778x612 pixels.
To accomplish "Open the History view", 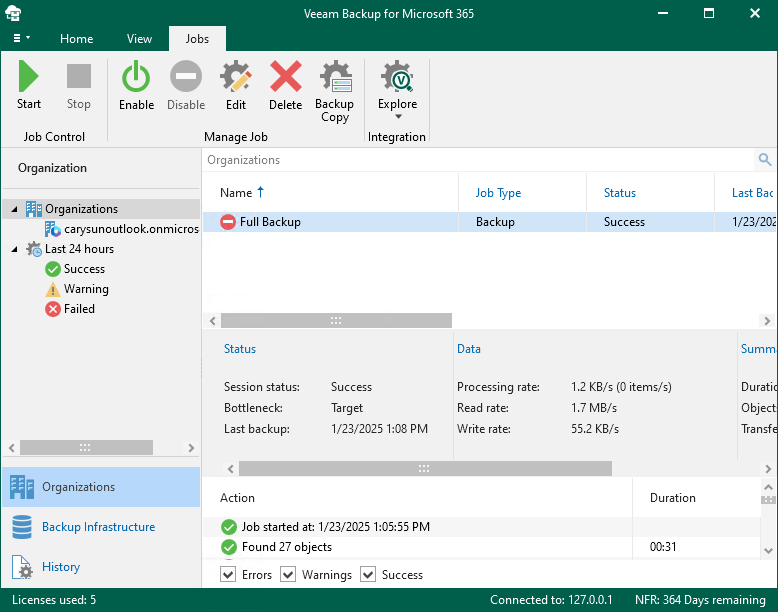I will pos(60,567).
